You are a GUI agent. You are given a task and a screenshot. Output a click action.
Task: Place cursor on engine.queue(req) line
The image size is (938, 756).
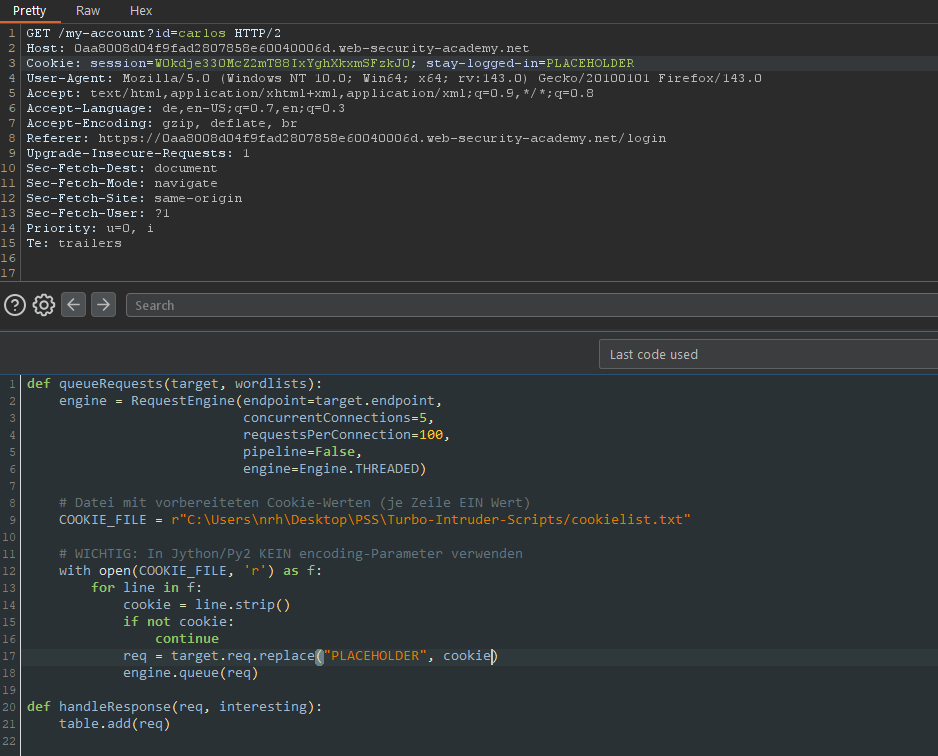tap(190, 673)
